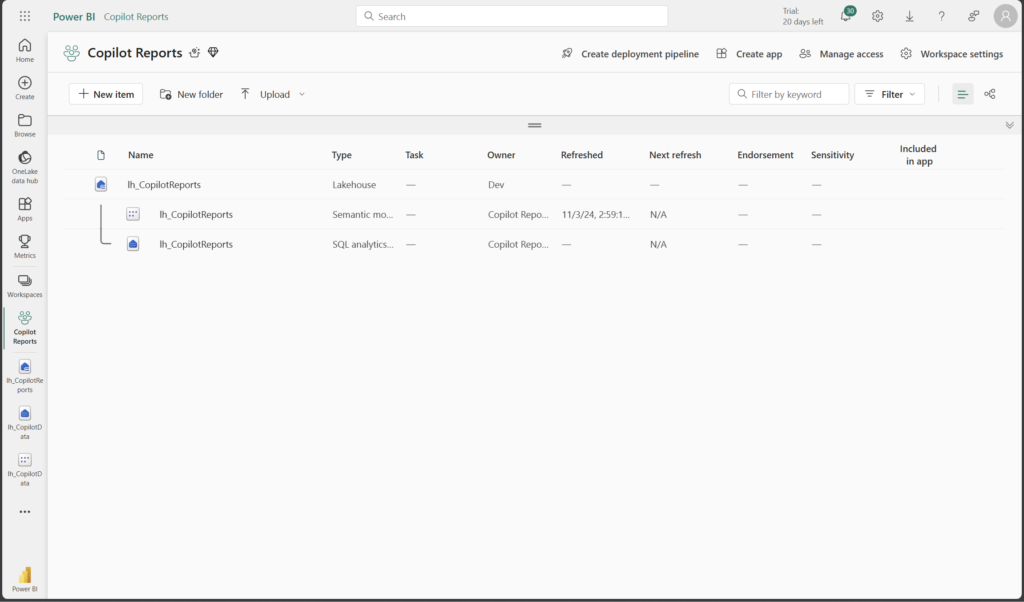Select list view toggle button
Viewport: 1024px width, 602px height.
click(963, 94)
